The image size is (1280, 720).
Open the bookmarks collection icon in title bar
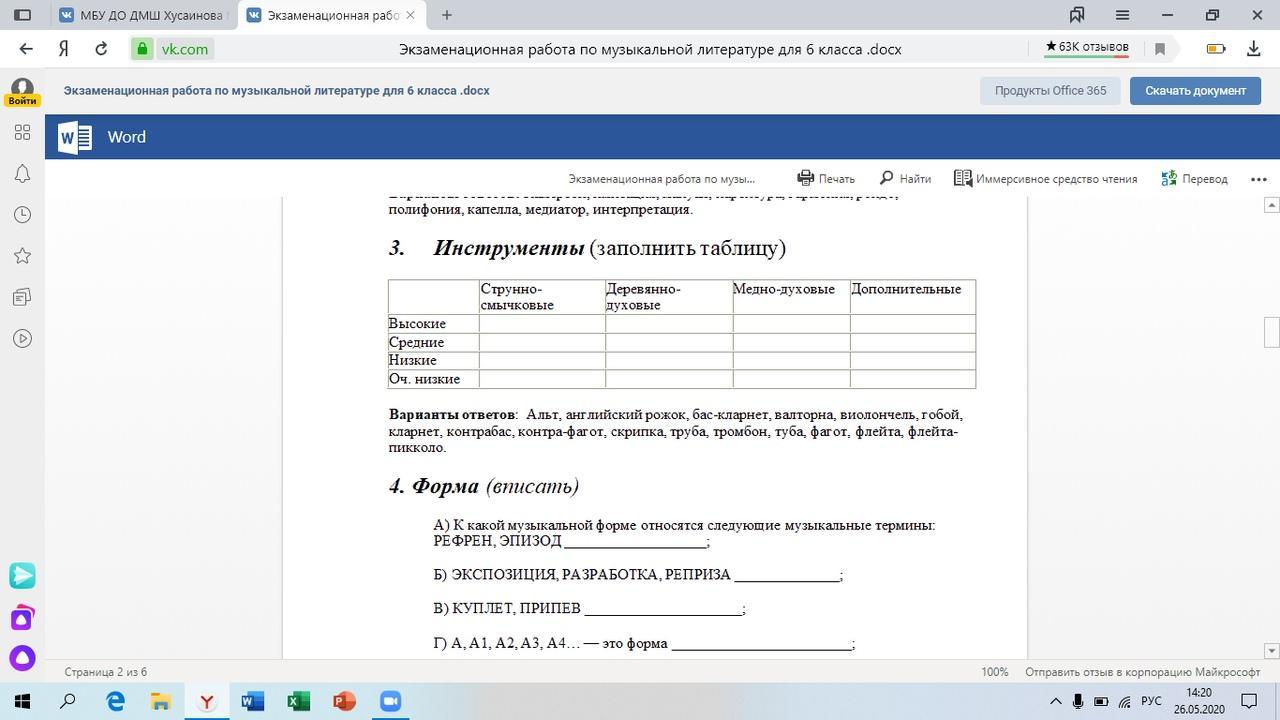coord(1077,15)
